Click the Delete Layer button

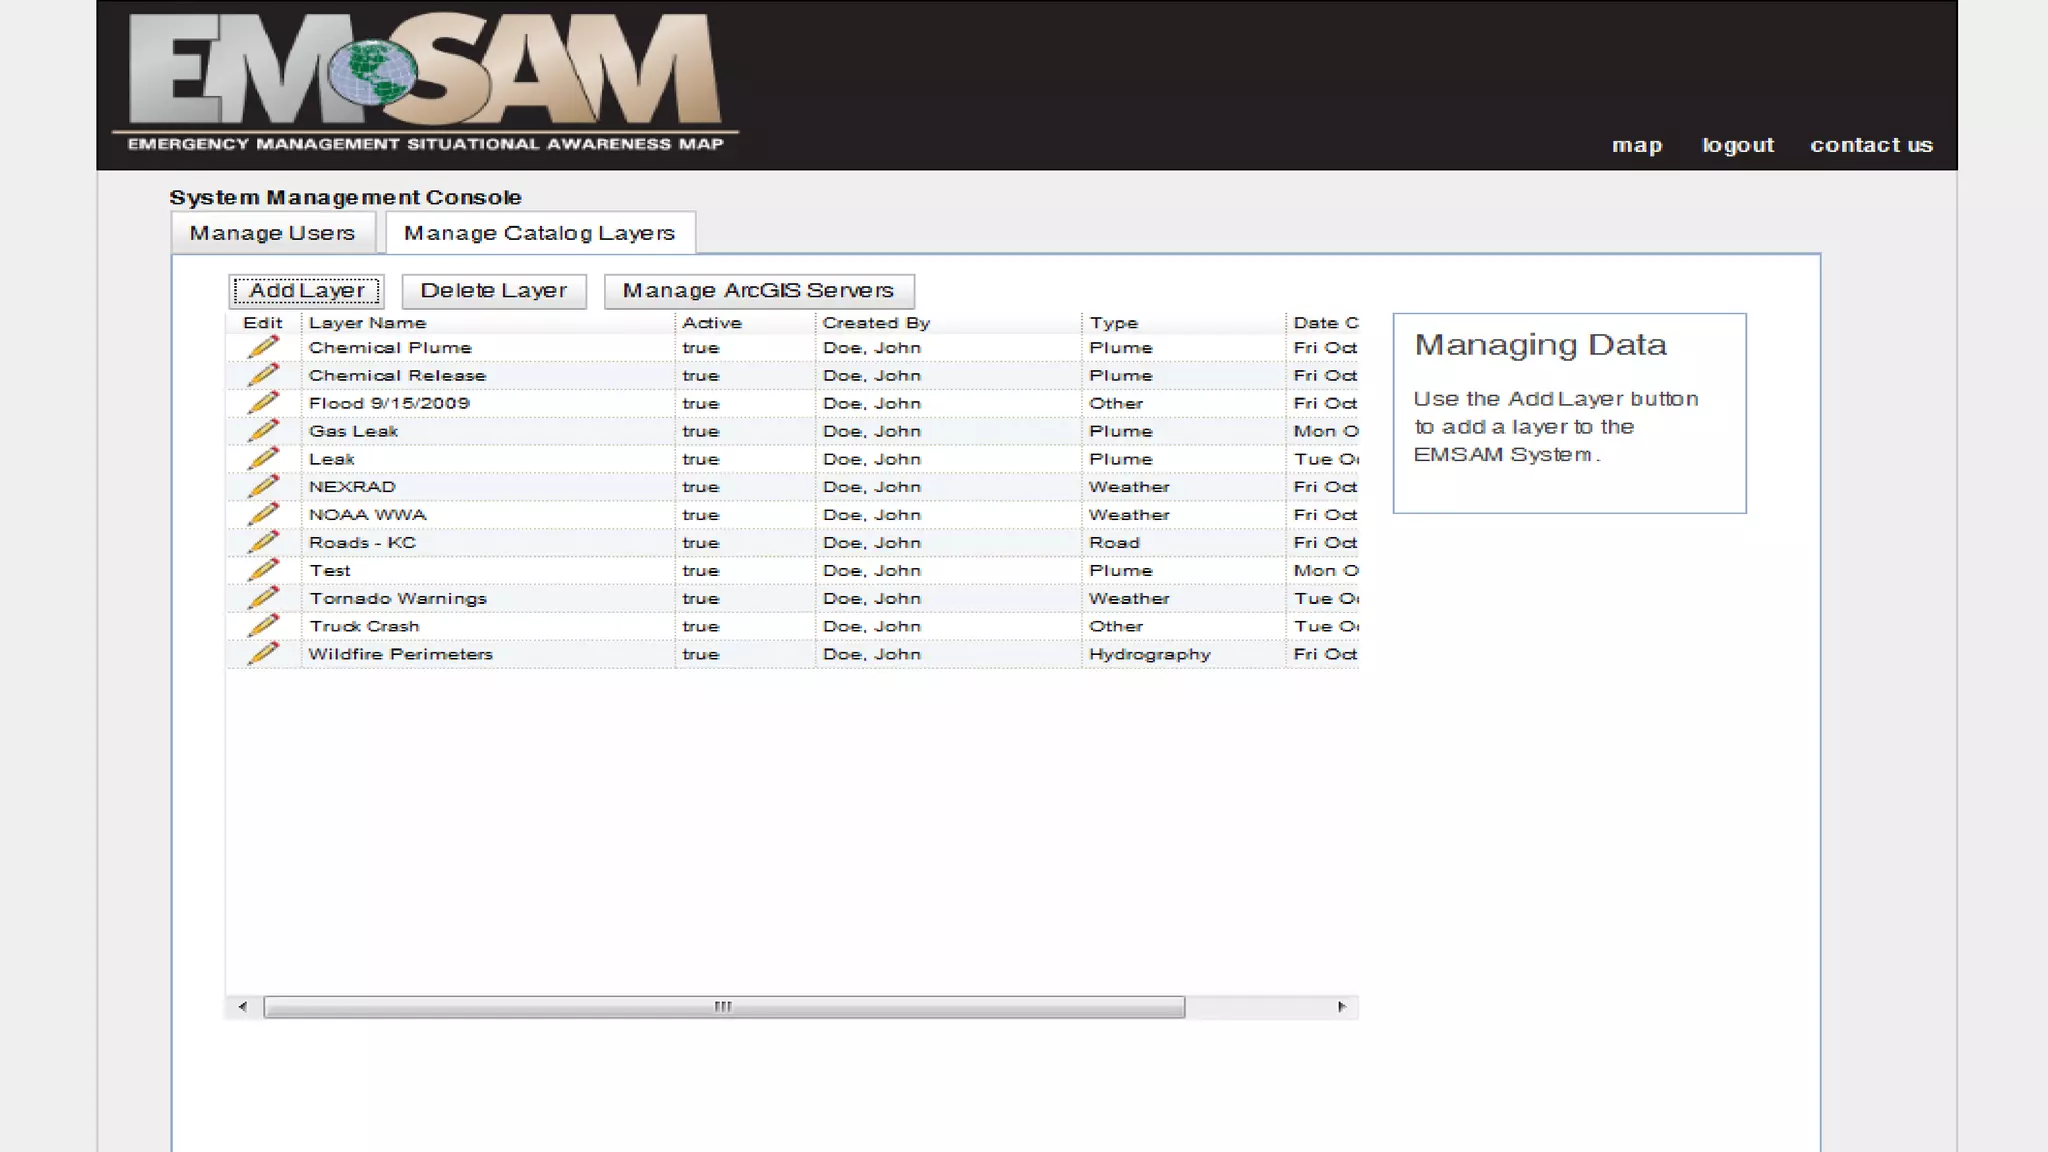coord(493,291)
